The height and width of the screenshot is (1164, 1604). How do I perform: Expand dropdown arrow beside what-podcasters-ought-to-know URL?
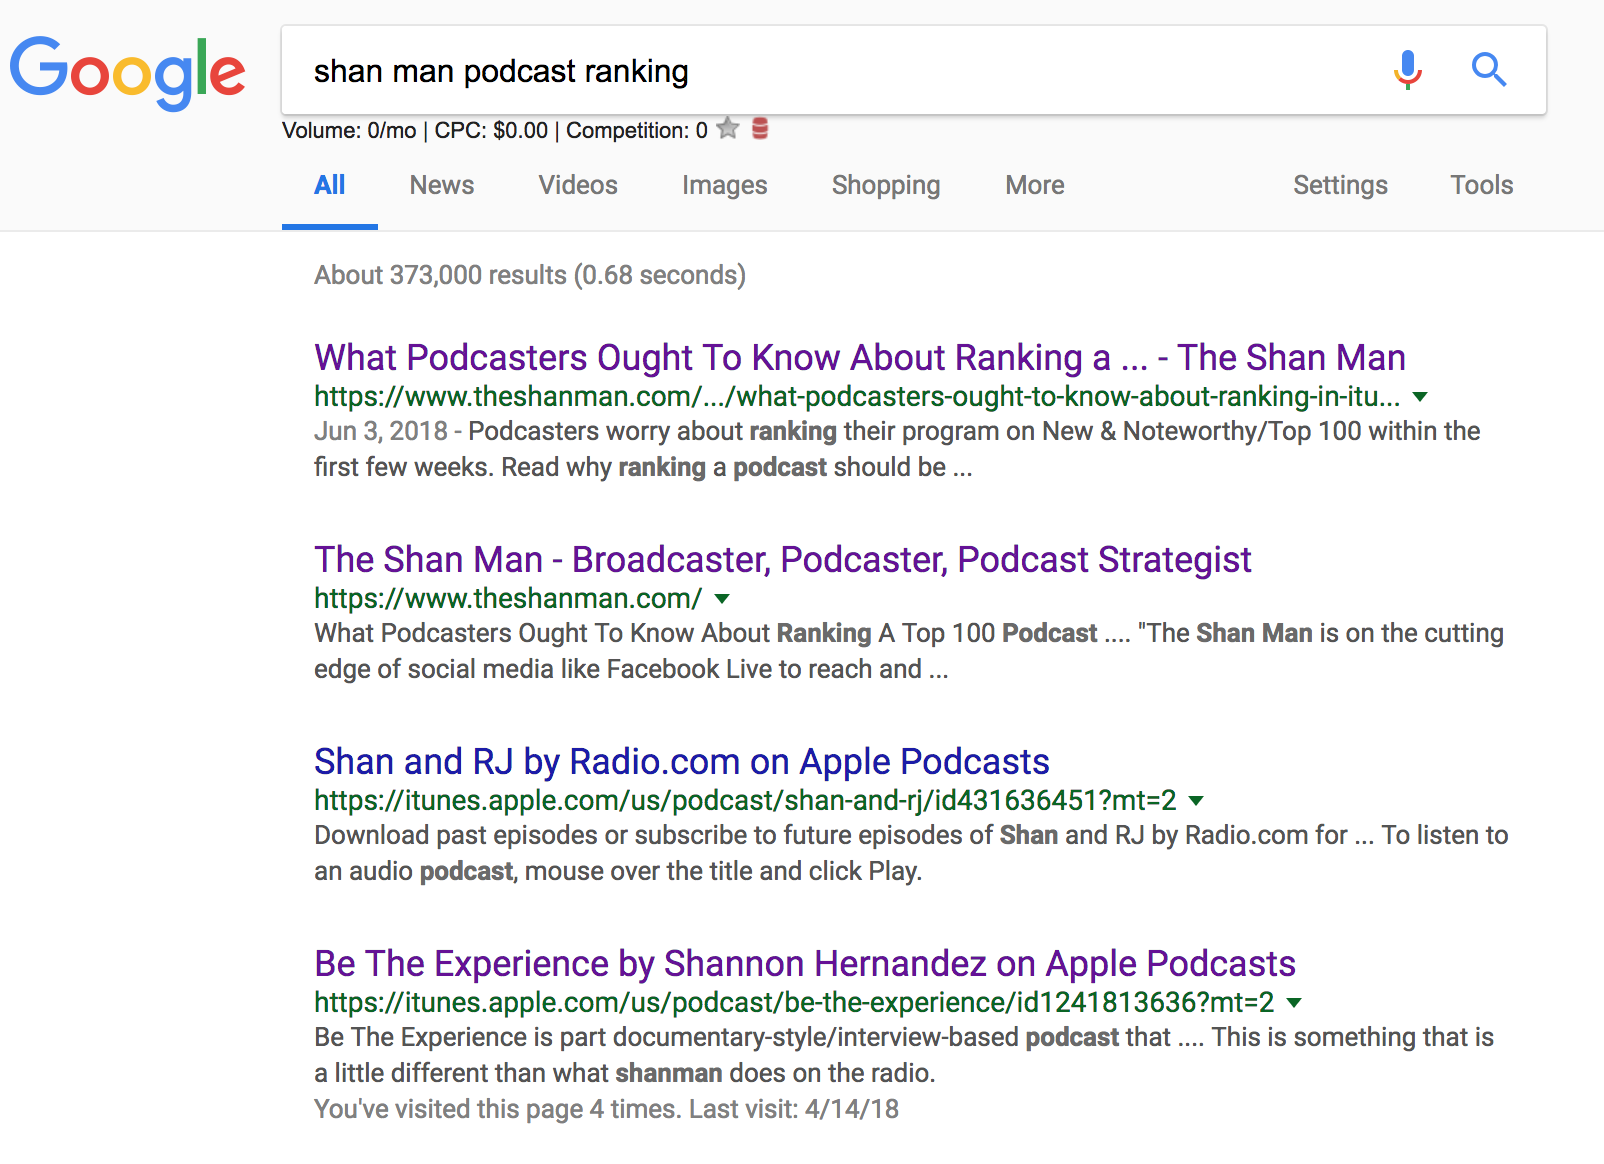[x=1420, y=397]
